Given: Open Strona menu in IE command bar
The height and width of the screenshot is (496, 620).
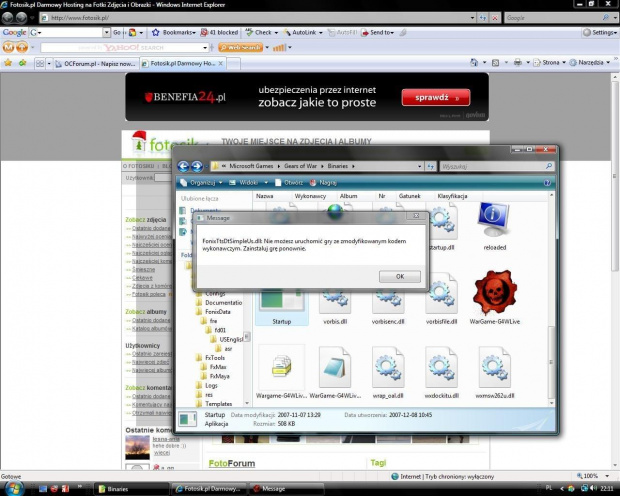Looking at the screenshot, I should pos(550,62).
